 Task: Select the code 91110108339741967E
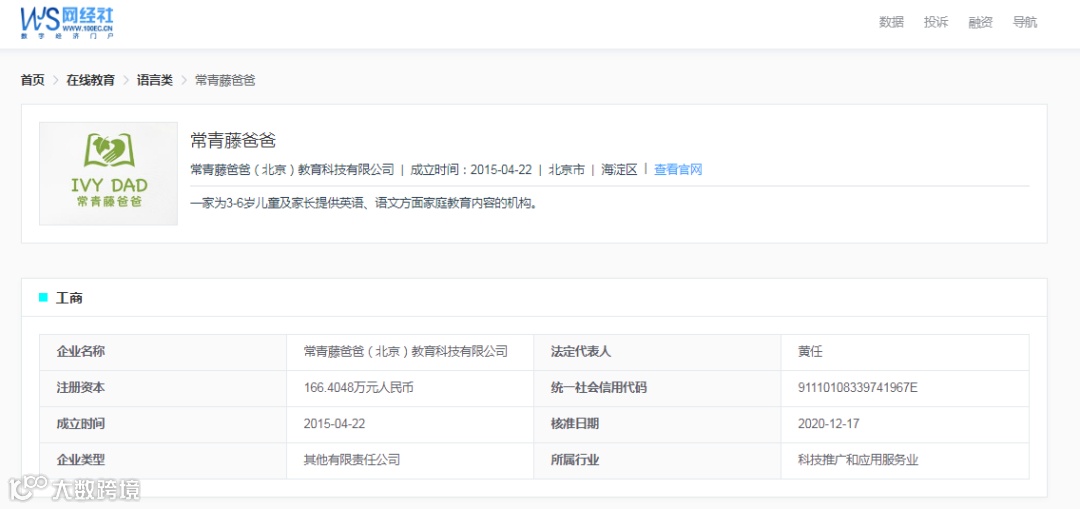858,388
